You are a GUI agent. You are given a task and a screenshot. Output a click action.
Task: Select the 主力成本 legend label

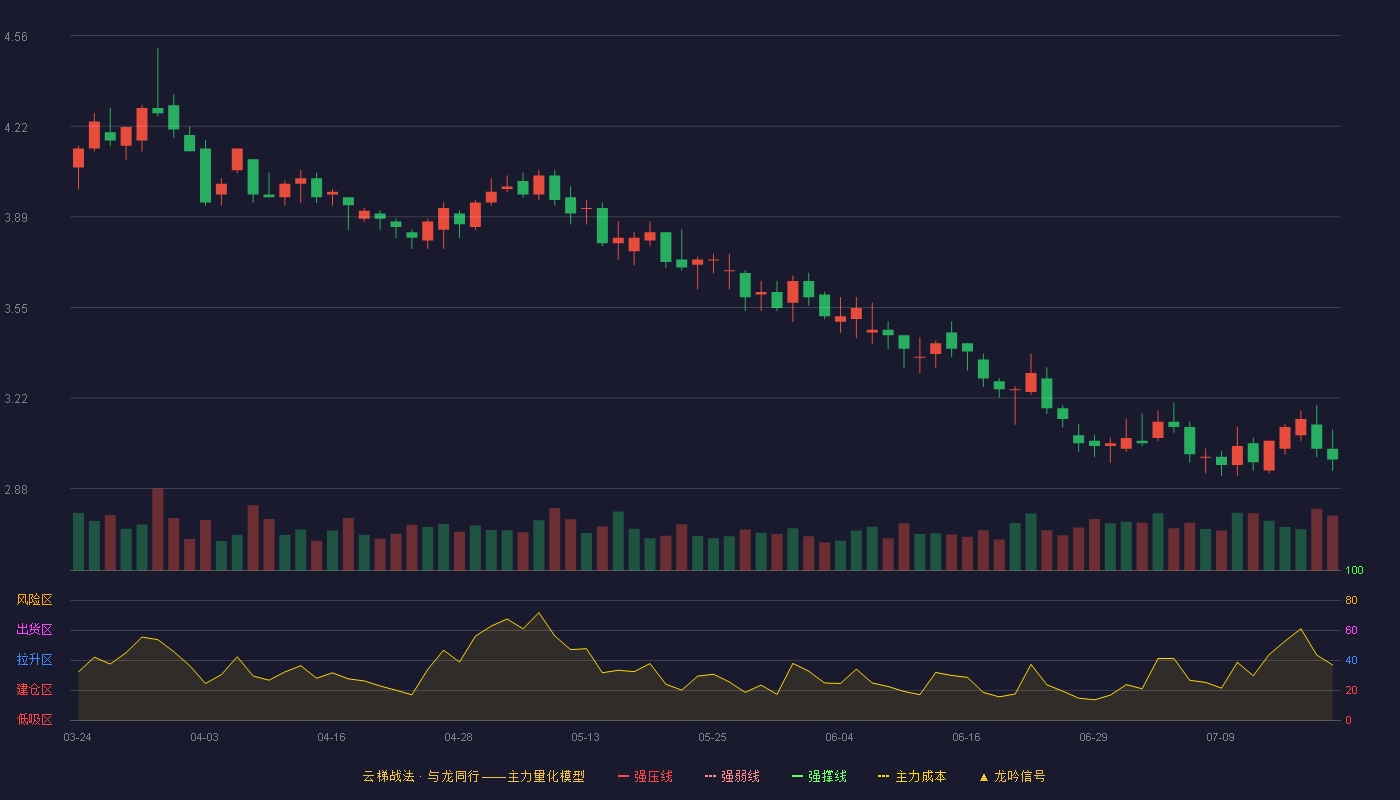[x=920, y=776]
